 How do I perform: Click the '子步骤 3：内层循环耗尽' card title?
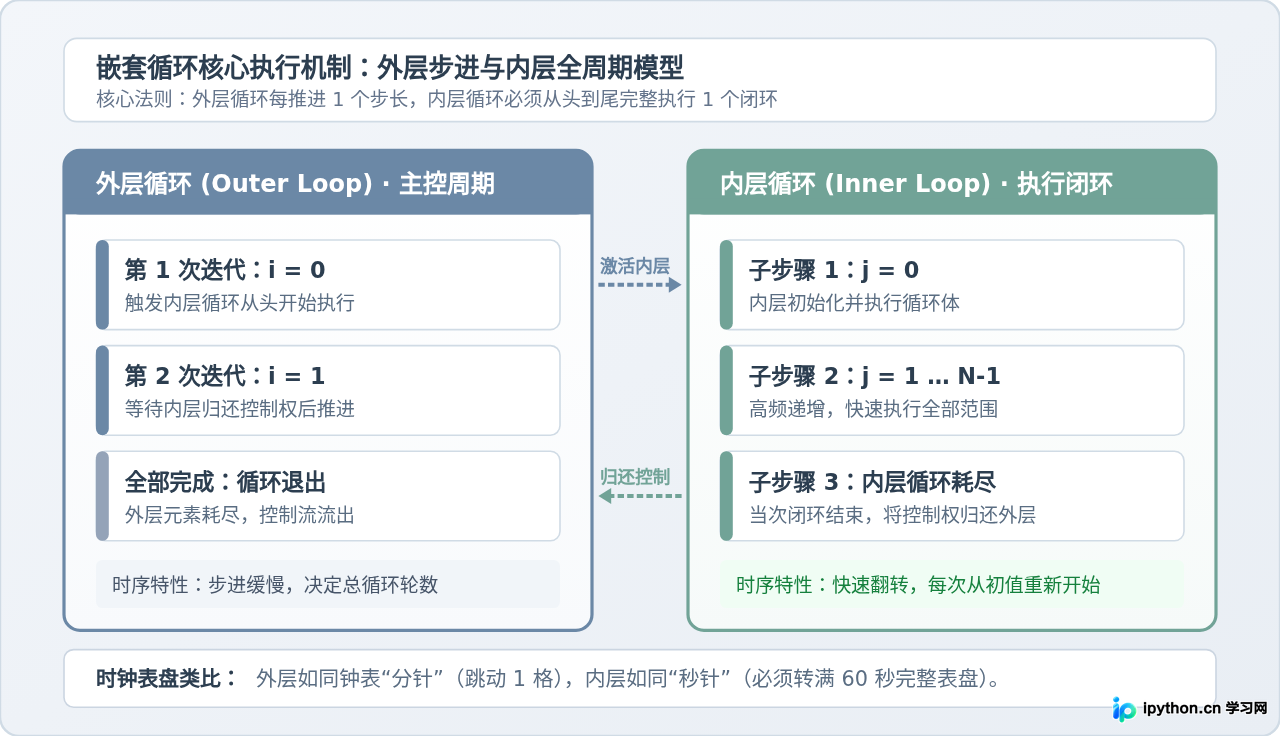[x=872, y=482]
